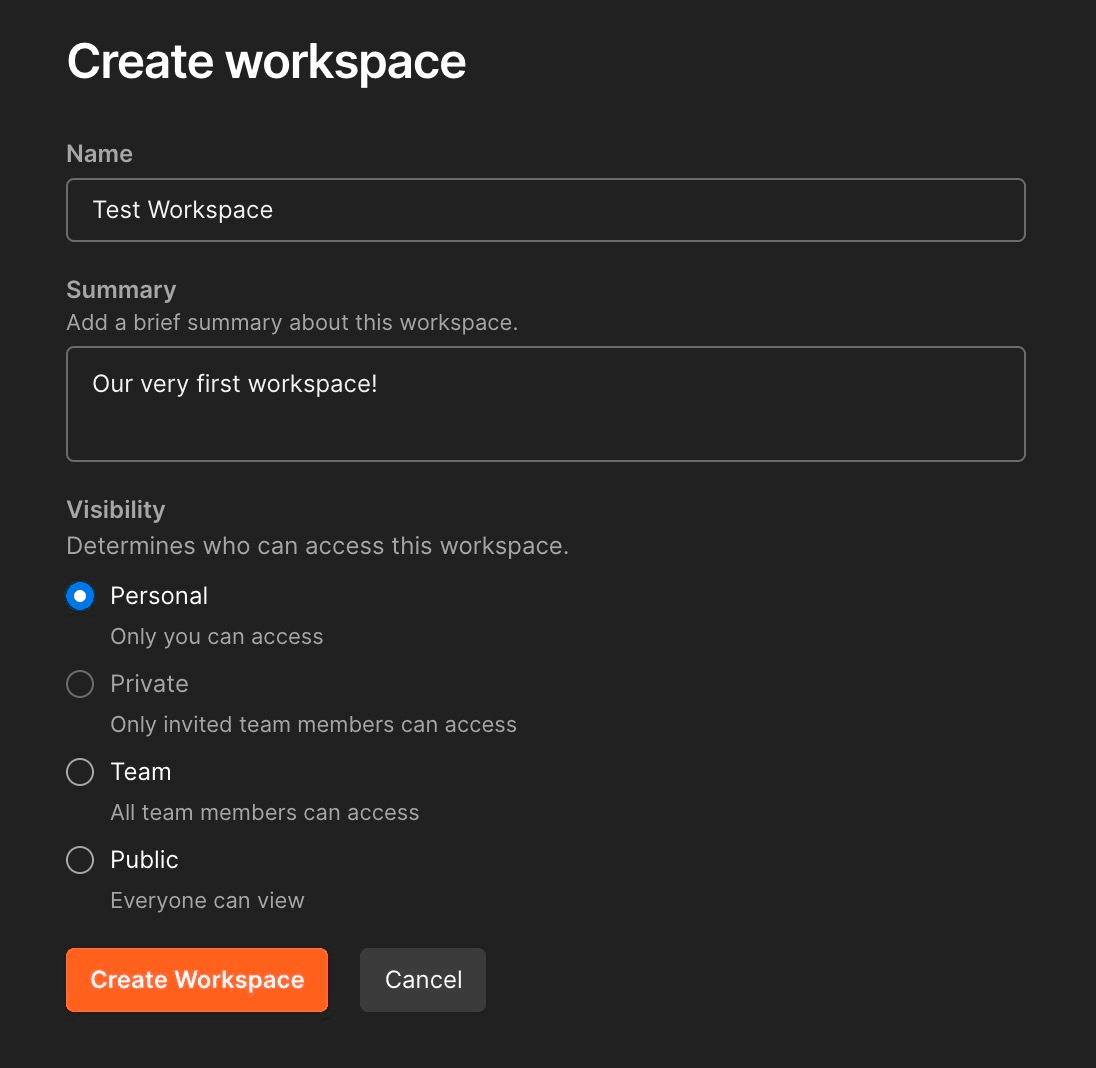Click the 'Visibility' section label
The image size is (1096, 1068).
(116, 510)
